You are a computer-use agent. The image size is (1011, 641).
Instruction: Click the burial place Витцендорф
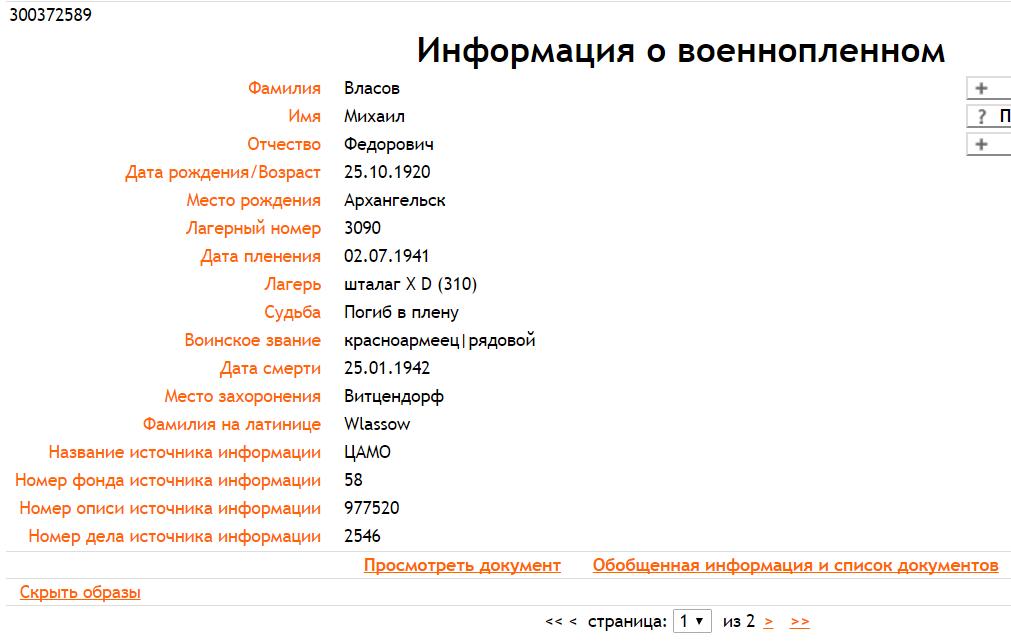pyautogui.click(x=393, y=396)
